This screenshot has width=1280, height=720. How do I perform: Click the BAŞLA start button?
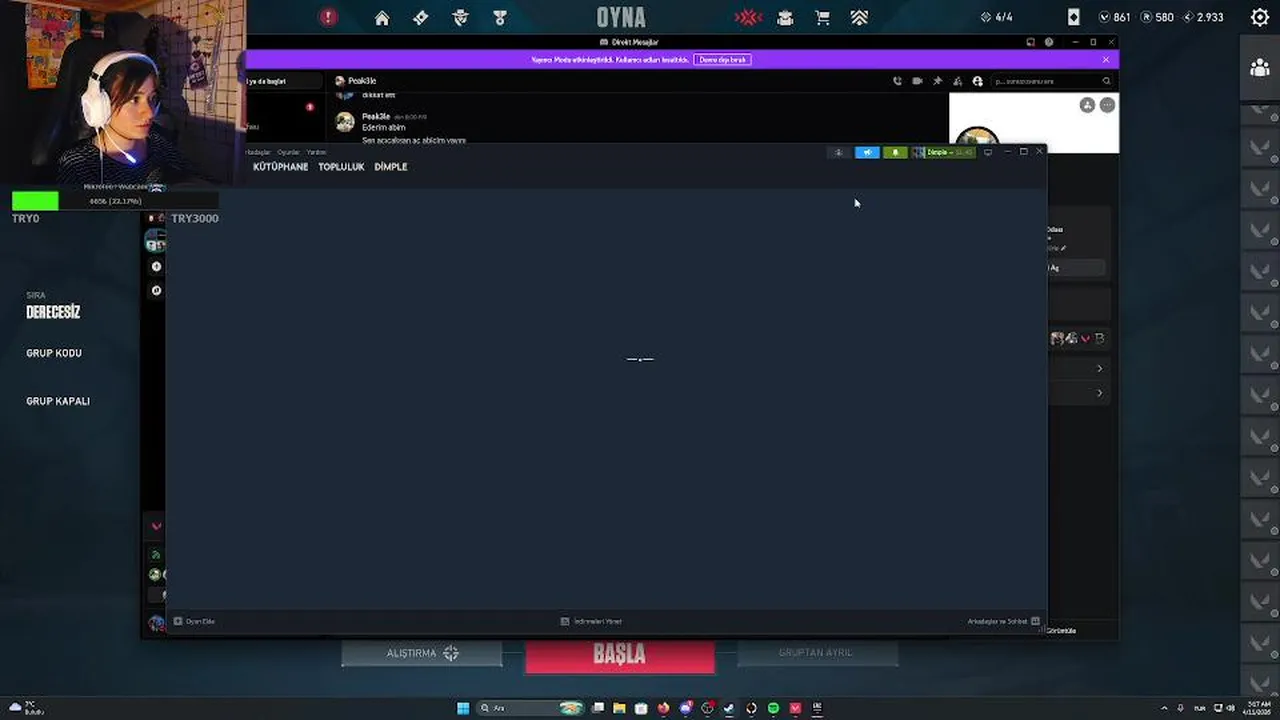click(x=620, y=654)
